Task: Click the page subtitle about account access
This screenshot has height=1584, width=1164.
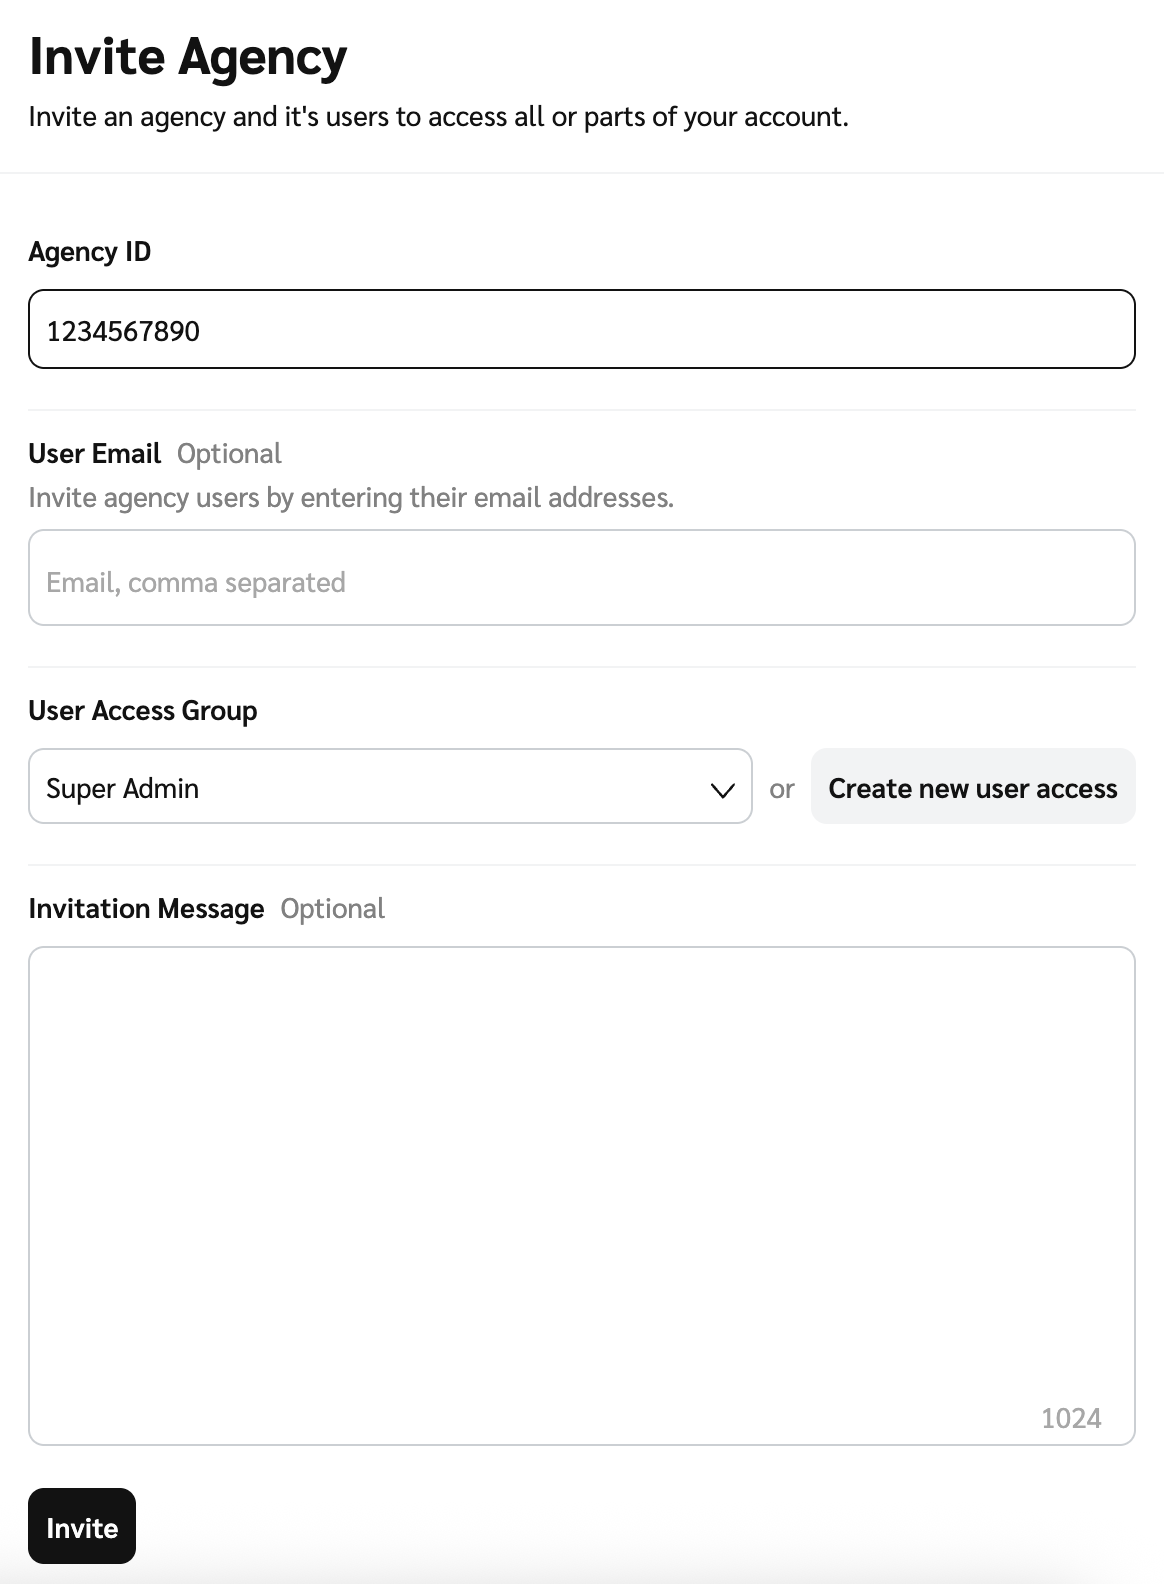Action: [x=438, y=117]
